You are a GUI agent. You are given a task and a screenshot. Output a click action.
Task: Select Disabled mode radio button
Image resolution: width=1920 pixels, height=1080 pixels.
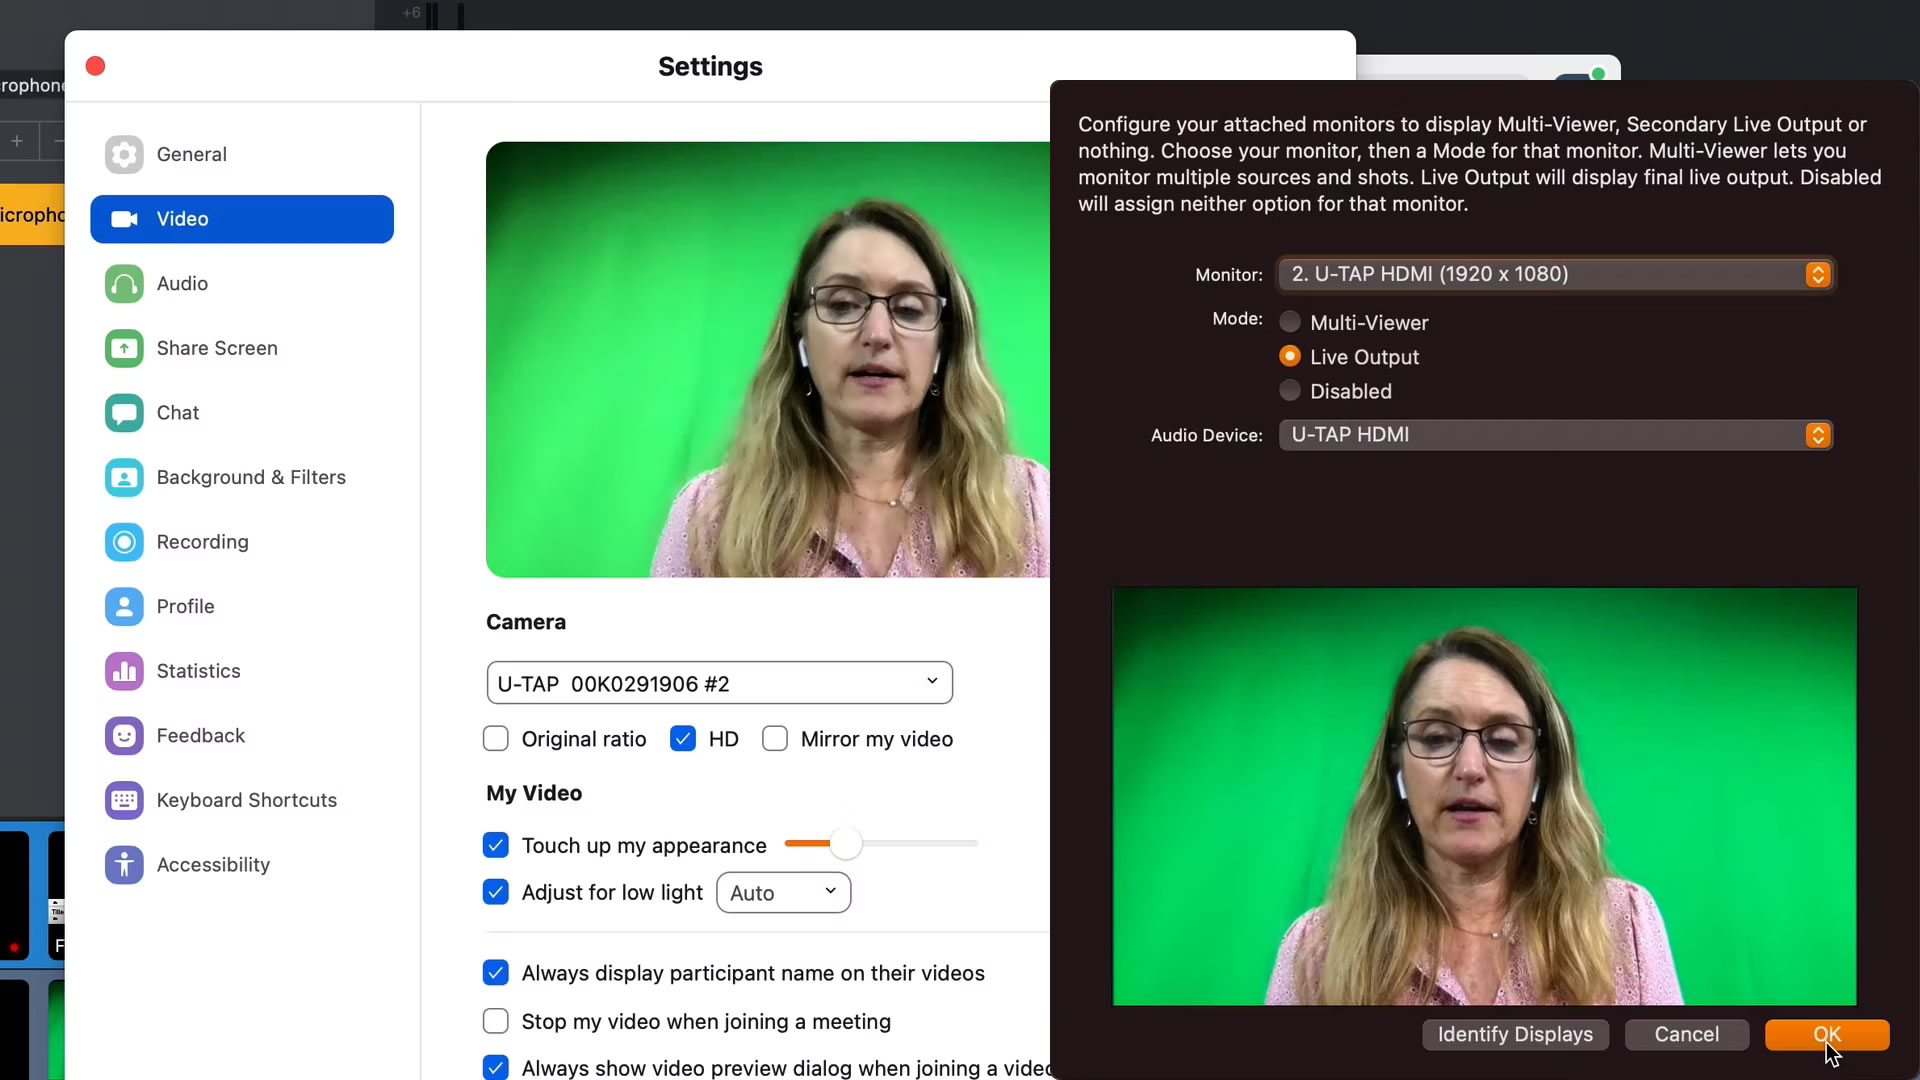click(1290, 390)
